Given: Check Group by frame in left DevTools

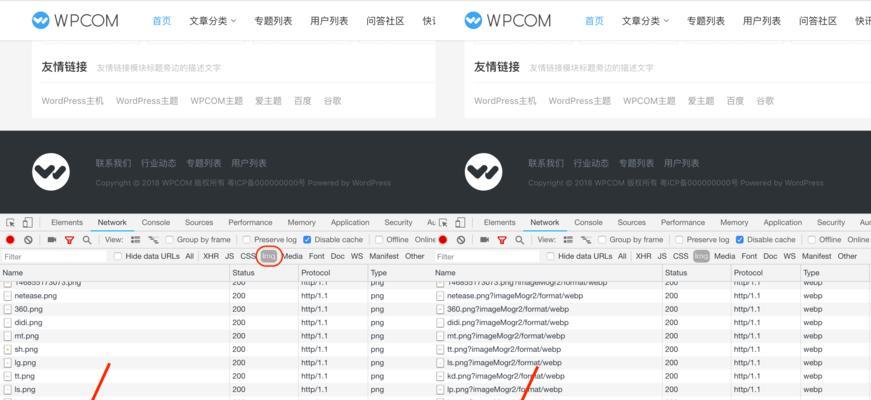Looking at the screenshot, I should [x=169, y=240].
